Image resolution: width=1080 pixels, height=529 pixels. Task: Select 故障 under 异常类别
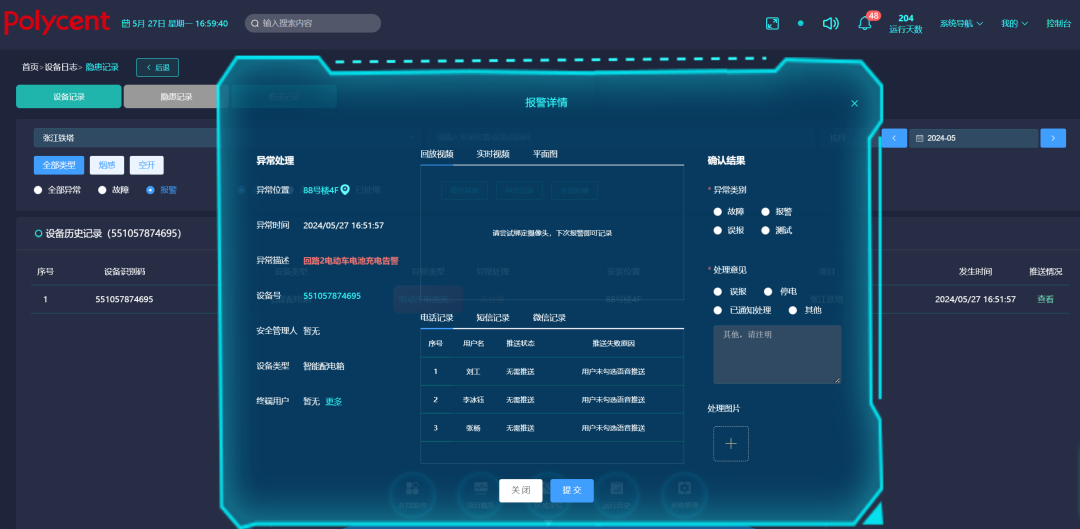(x=718, y=212)
